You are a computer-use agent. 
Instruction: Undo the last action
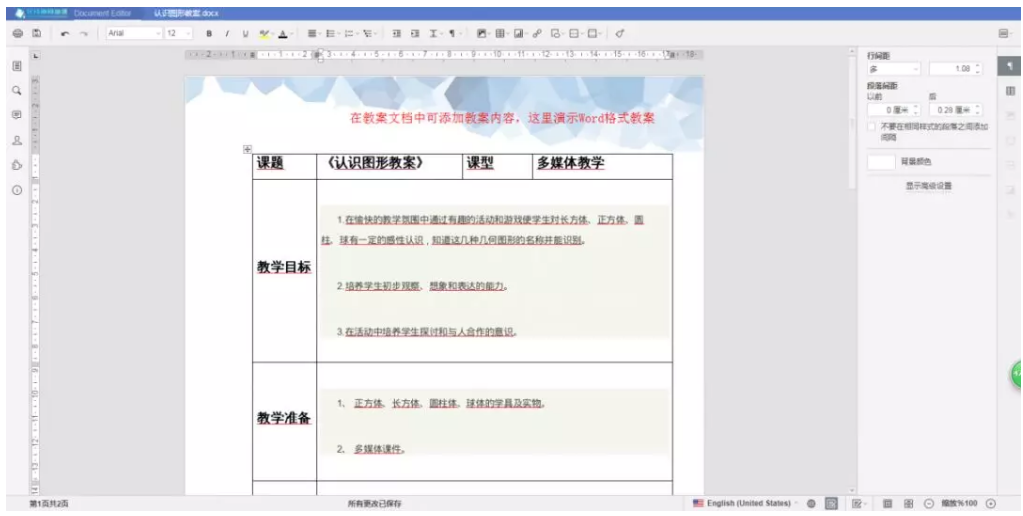(x=65, y=33)
